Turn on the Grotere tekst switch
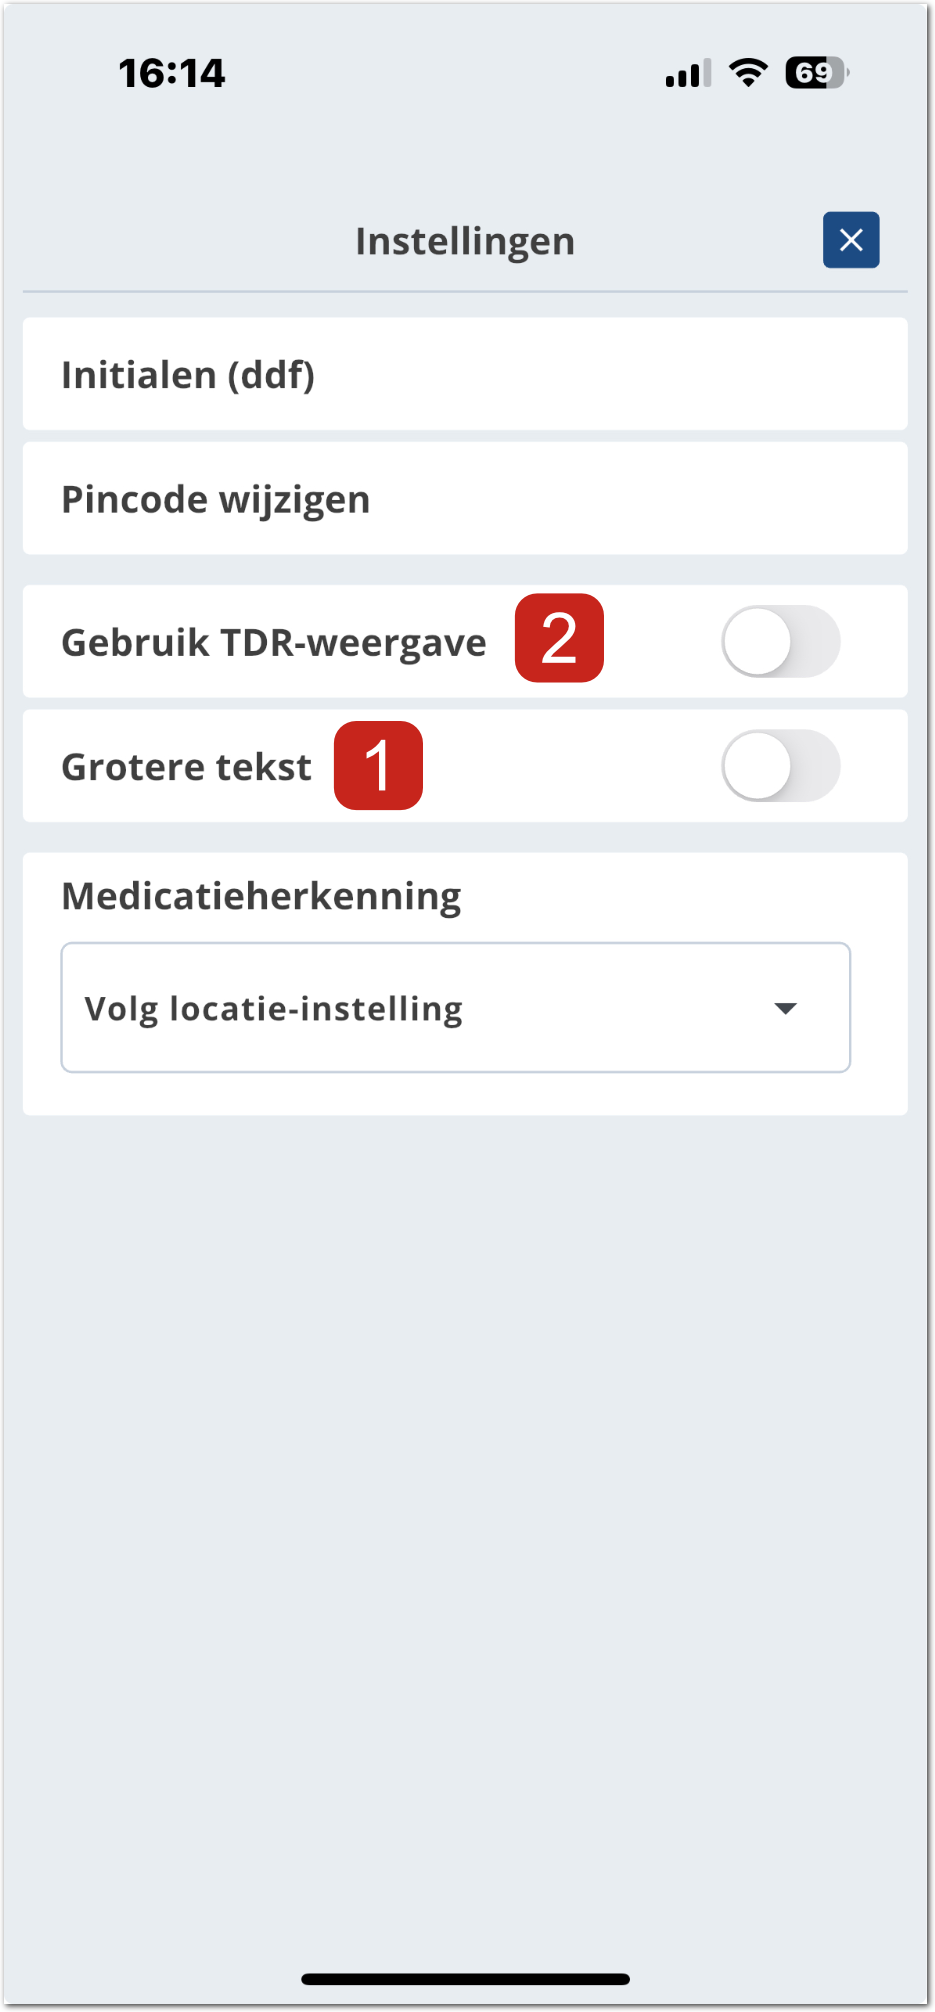This screenshot has height=2012, width=935. point(780,766)
